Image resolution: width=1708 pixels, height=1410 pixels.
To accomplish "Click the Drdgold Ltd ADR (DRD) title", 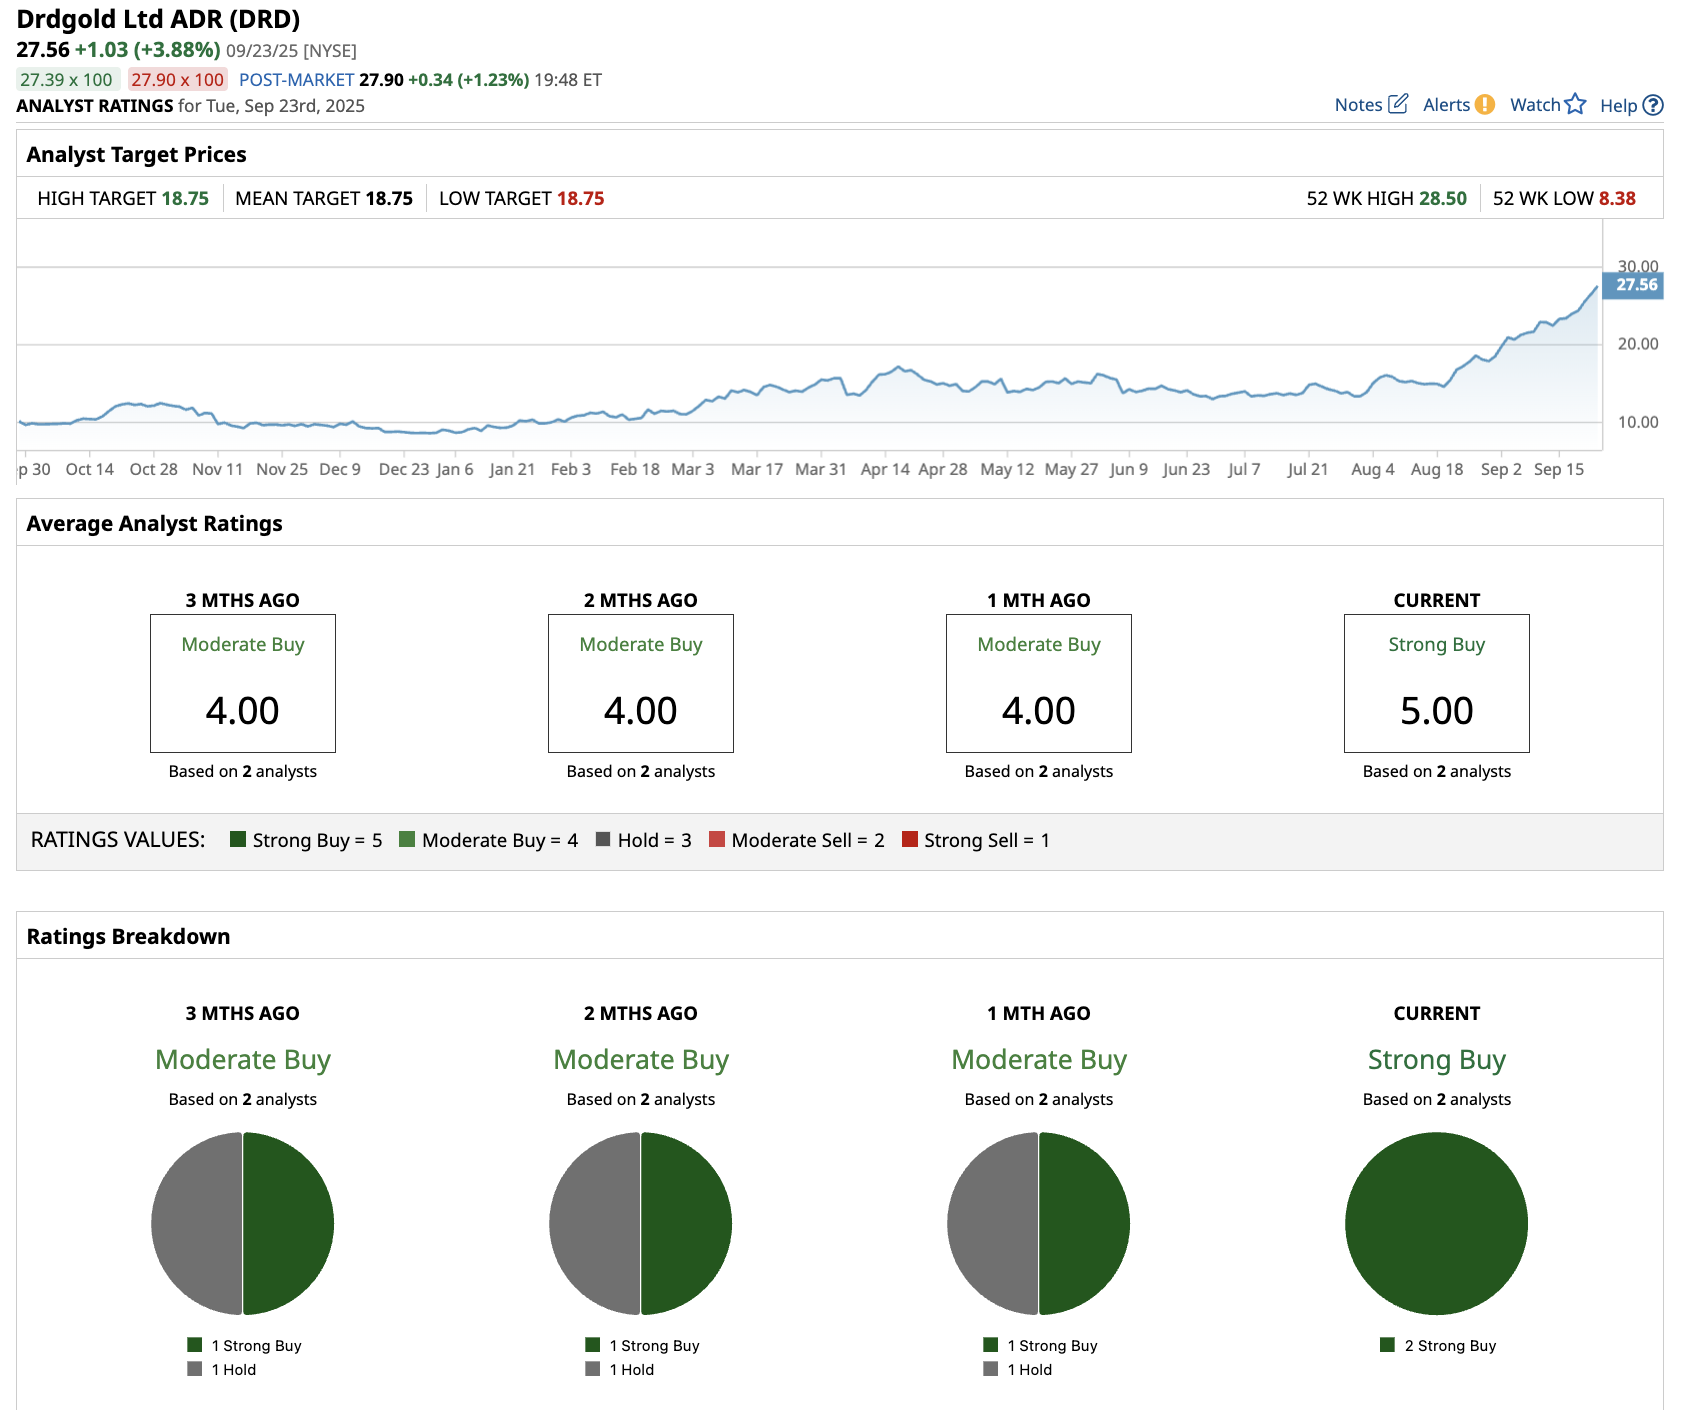I will (x=158, y=19).
